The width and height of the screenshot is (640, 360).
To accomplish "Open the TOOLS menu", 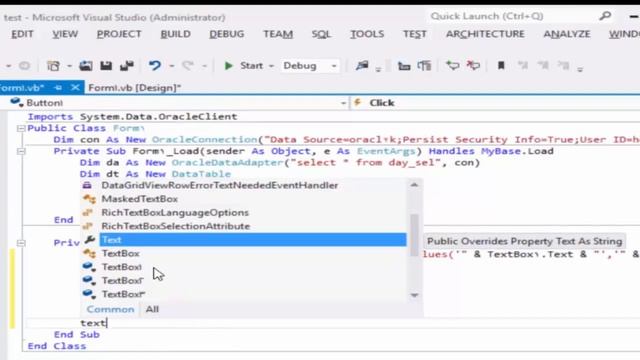I will (367, 34).
